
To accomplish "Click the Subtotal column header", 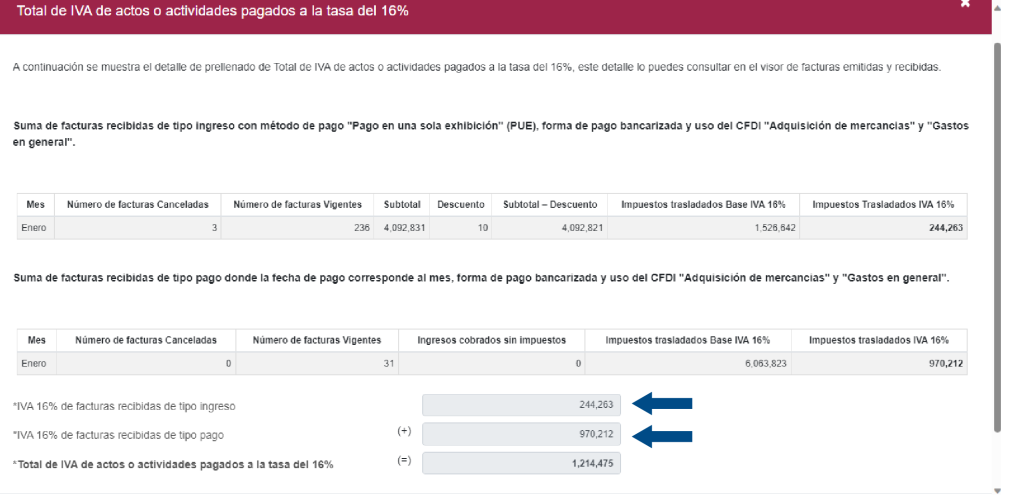I will point(402,205).
